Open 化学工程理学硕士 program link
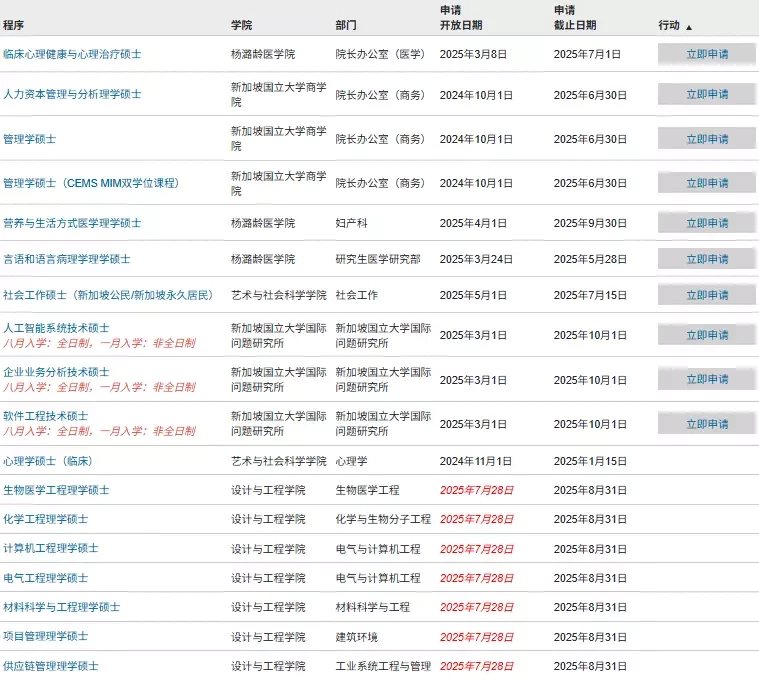 point(46,519)
